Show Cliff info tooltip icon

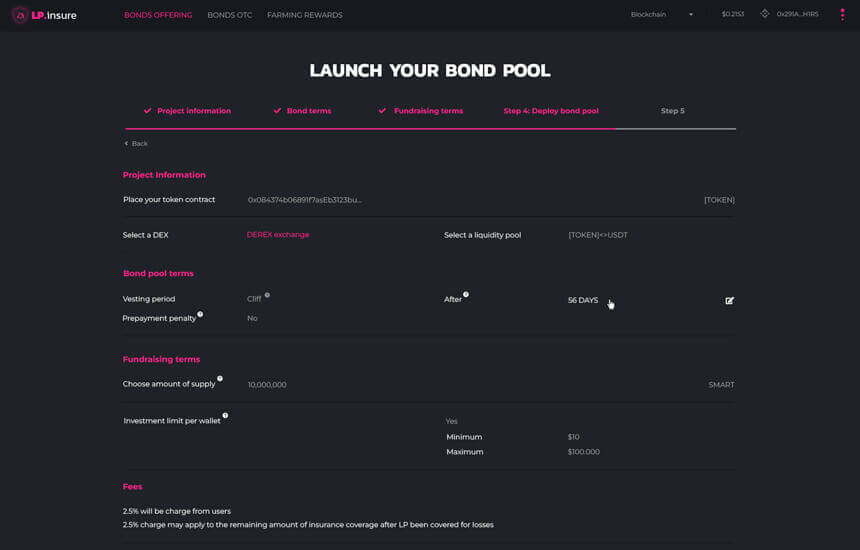[x=267, y=295]
